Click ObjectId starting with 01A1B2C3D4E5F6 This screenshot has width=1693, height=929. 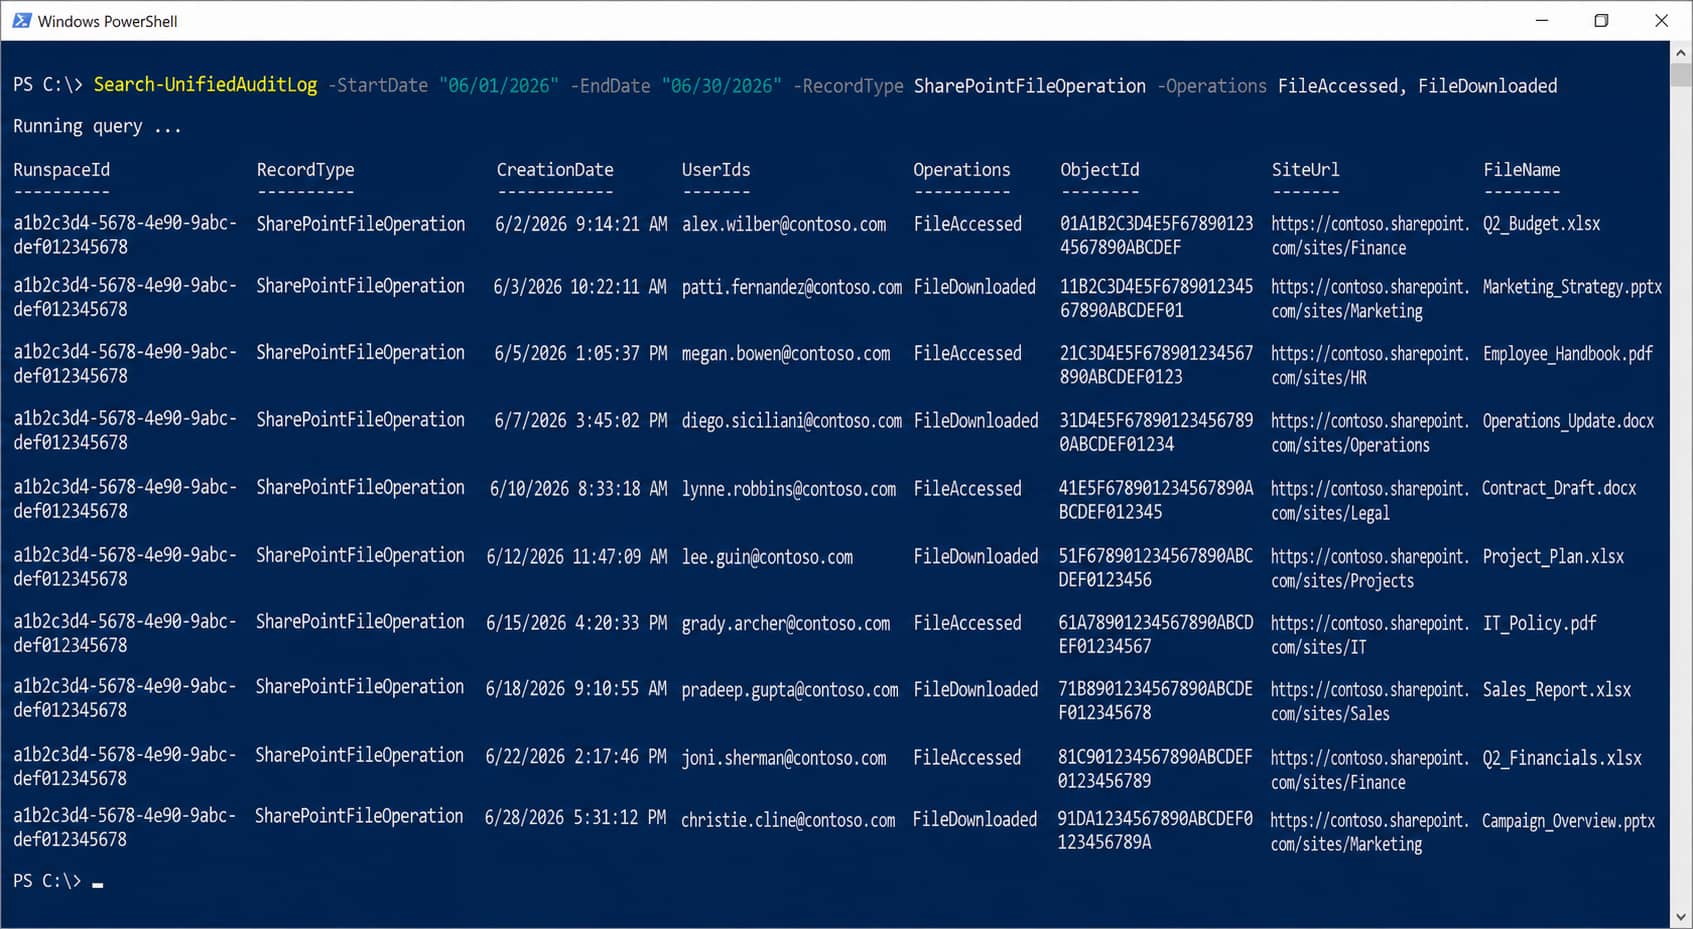pyautogui.click(x=1157, y=236)
